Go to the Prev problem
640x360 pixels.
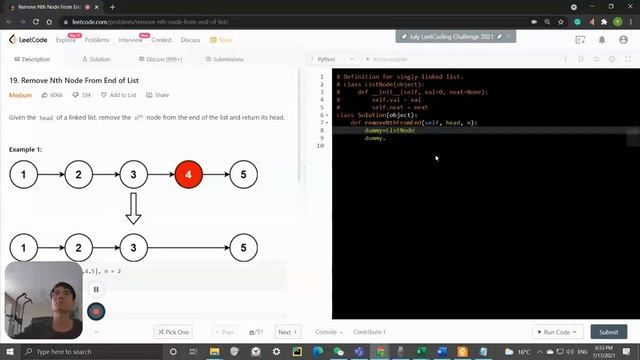coord(225,332)
